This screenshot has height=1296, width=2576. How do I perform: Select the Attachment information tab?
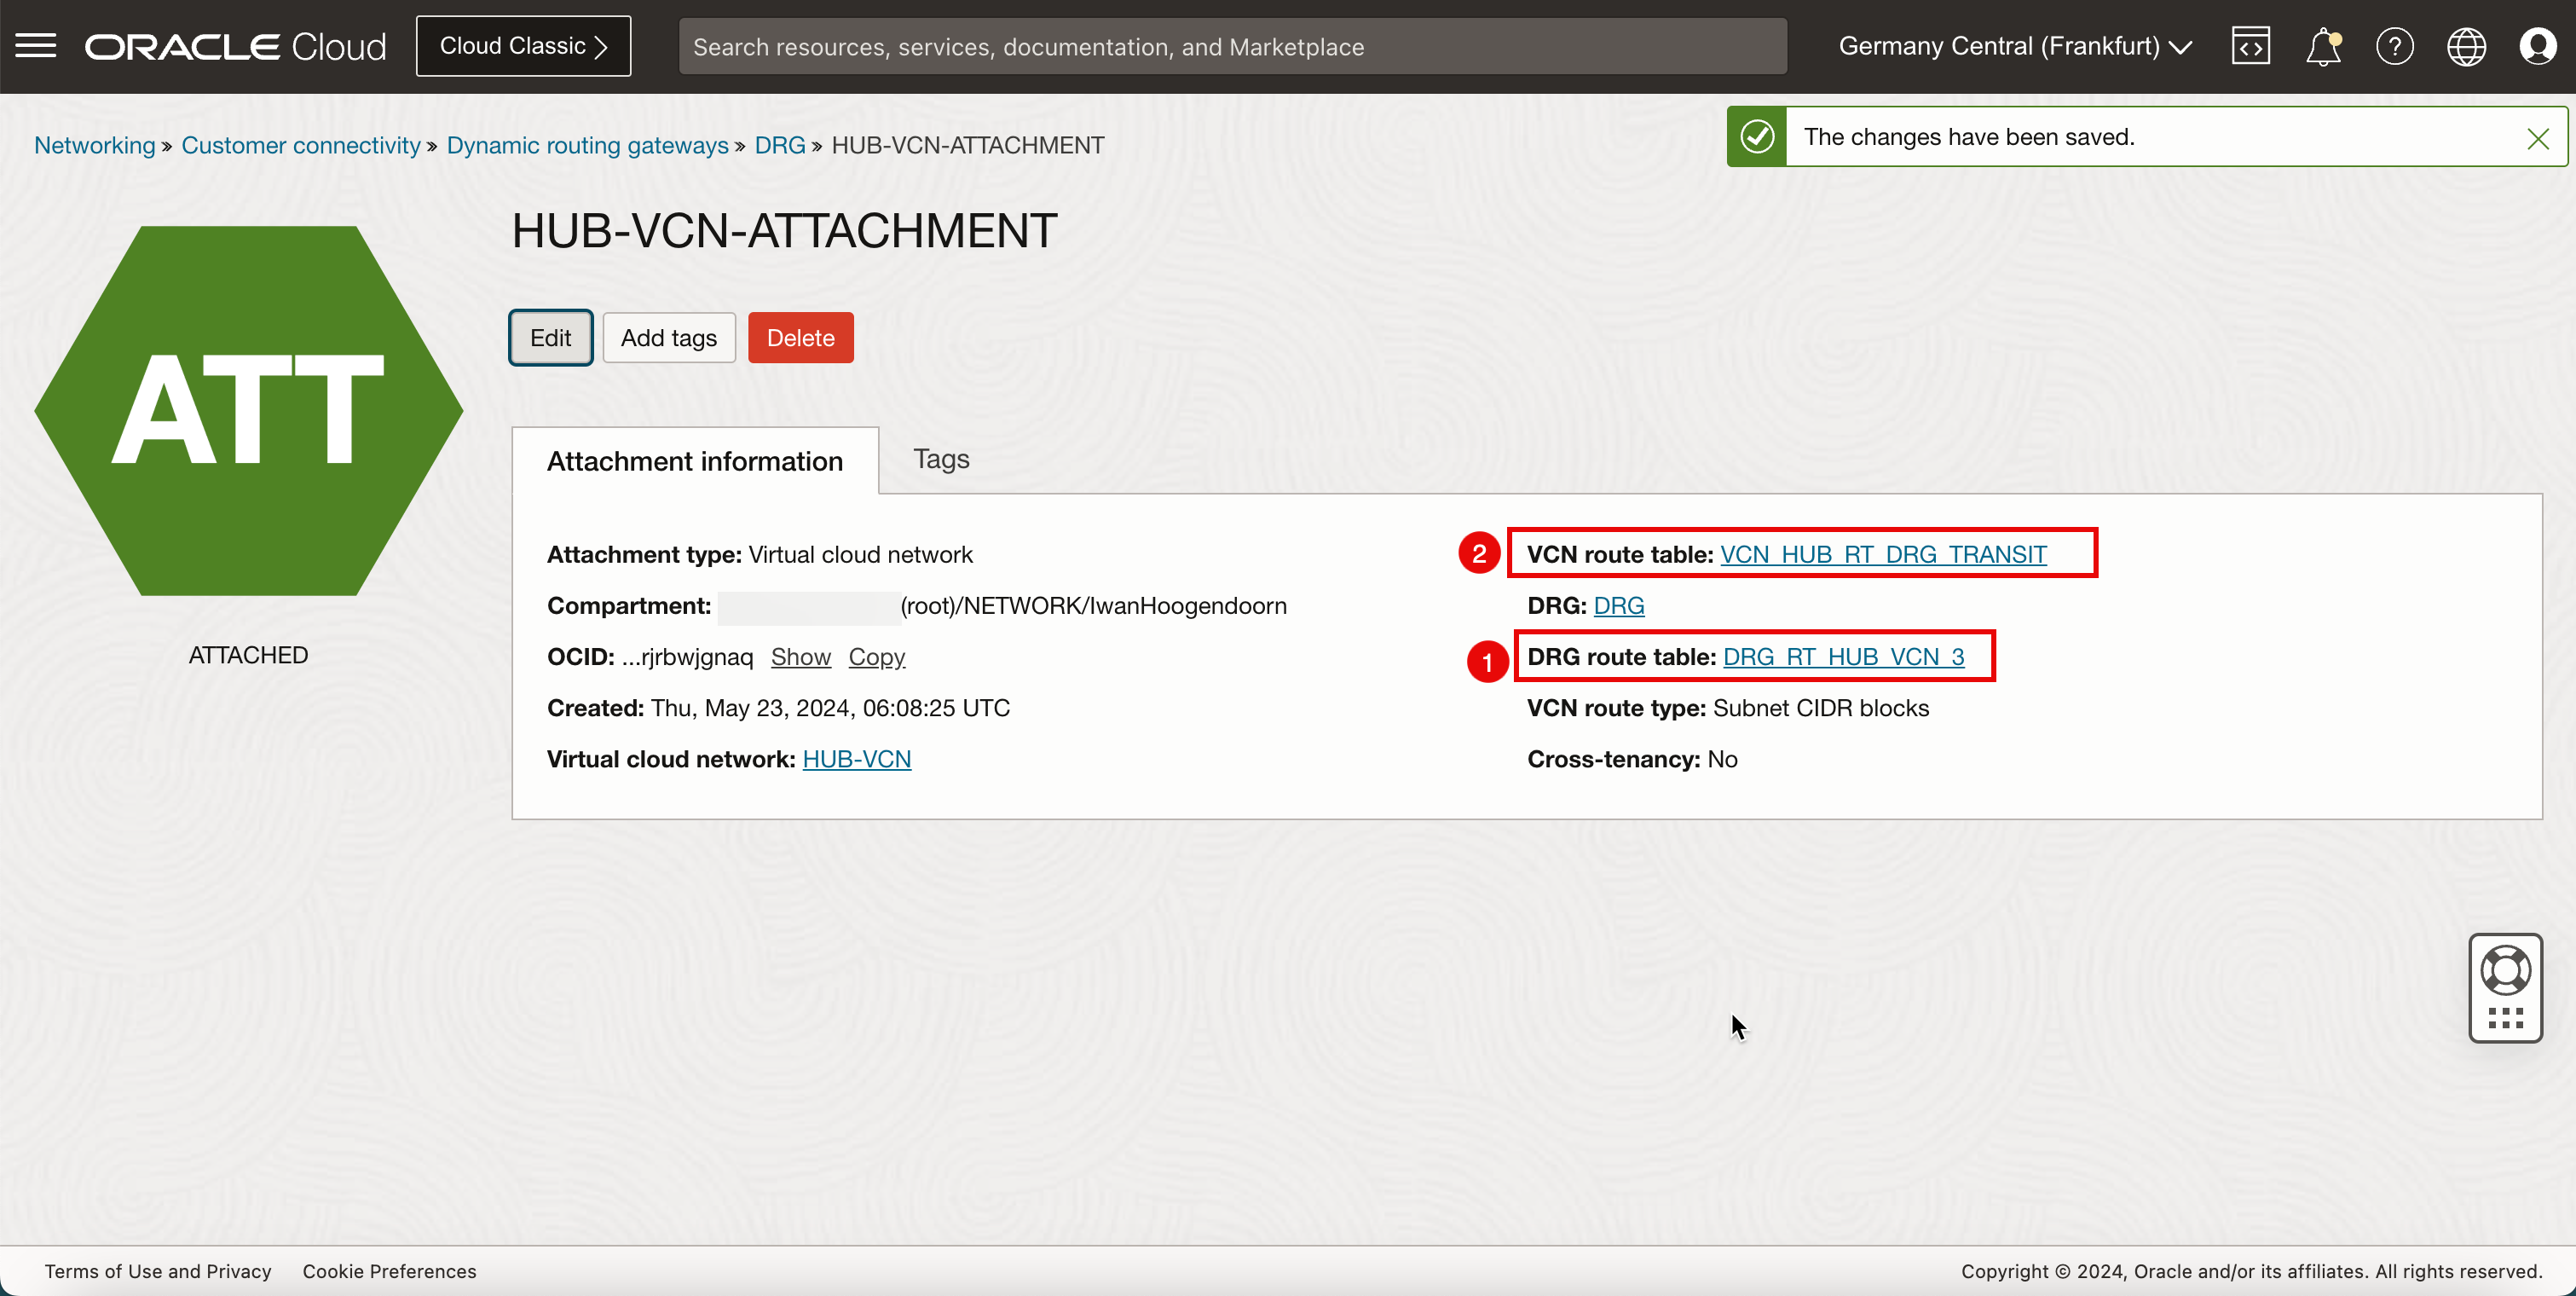(x=696, y=458)
